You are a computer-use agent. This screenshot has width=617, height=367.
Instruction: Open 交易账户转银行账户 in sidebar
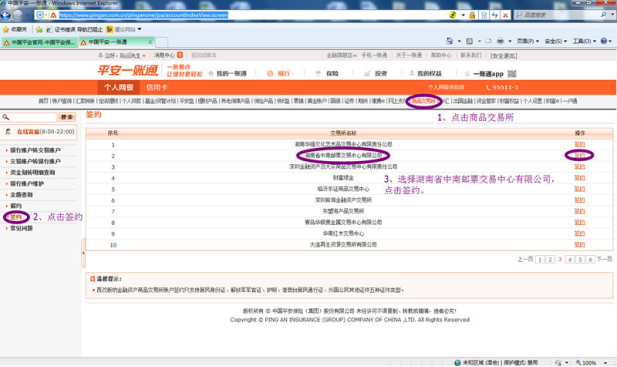tap(35, 161)
